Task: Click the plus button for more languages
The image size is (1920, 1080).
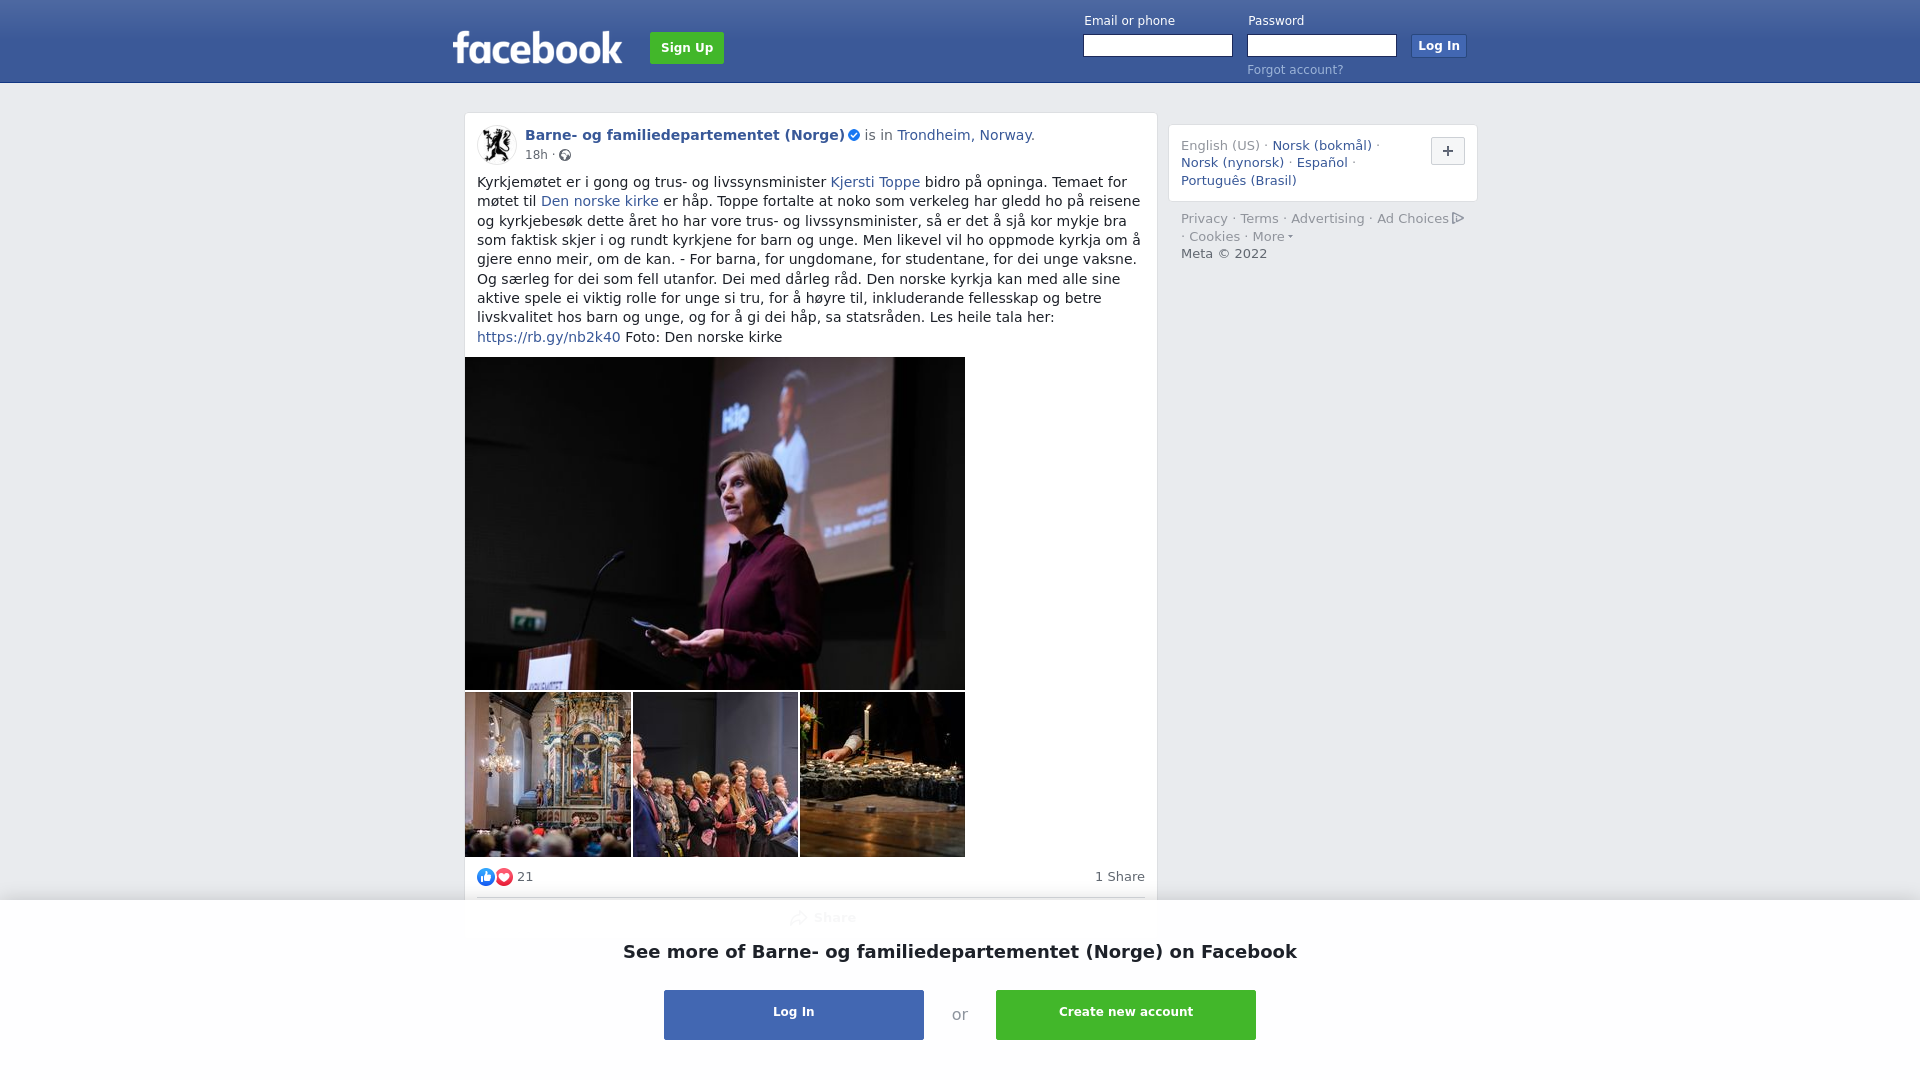Action: pos(1448,151)
